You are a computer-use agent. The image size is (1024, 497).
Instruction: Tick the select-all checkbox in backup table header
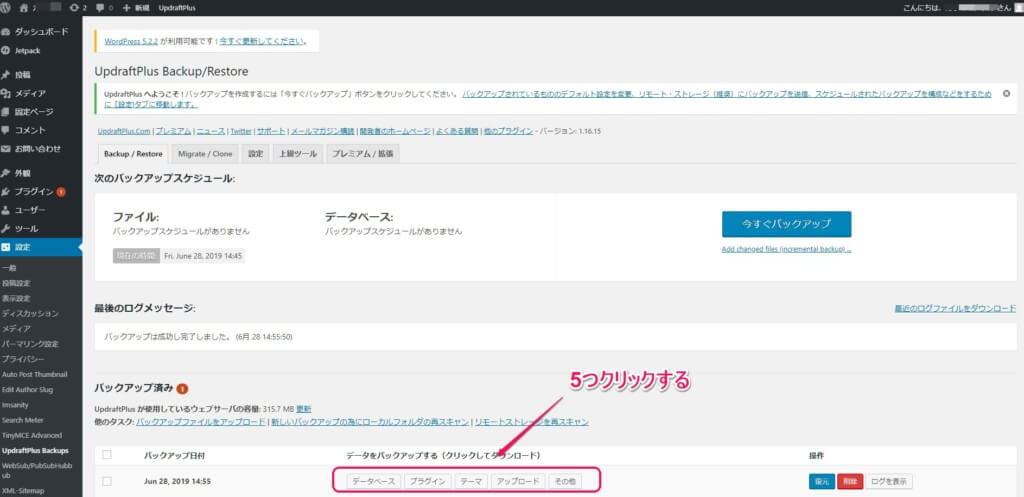click(x=107, y=455)
